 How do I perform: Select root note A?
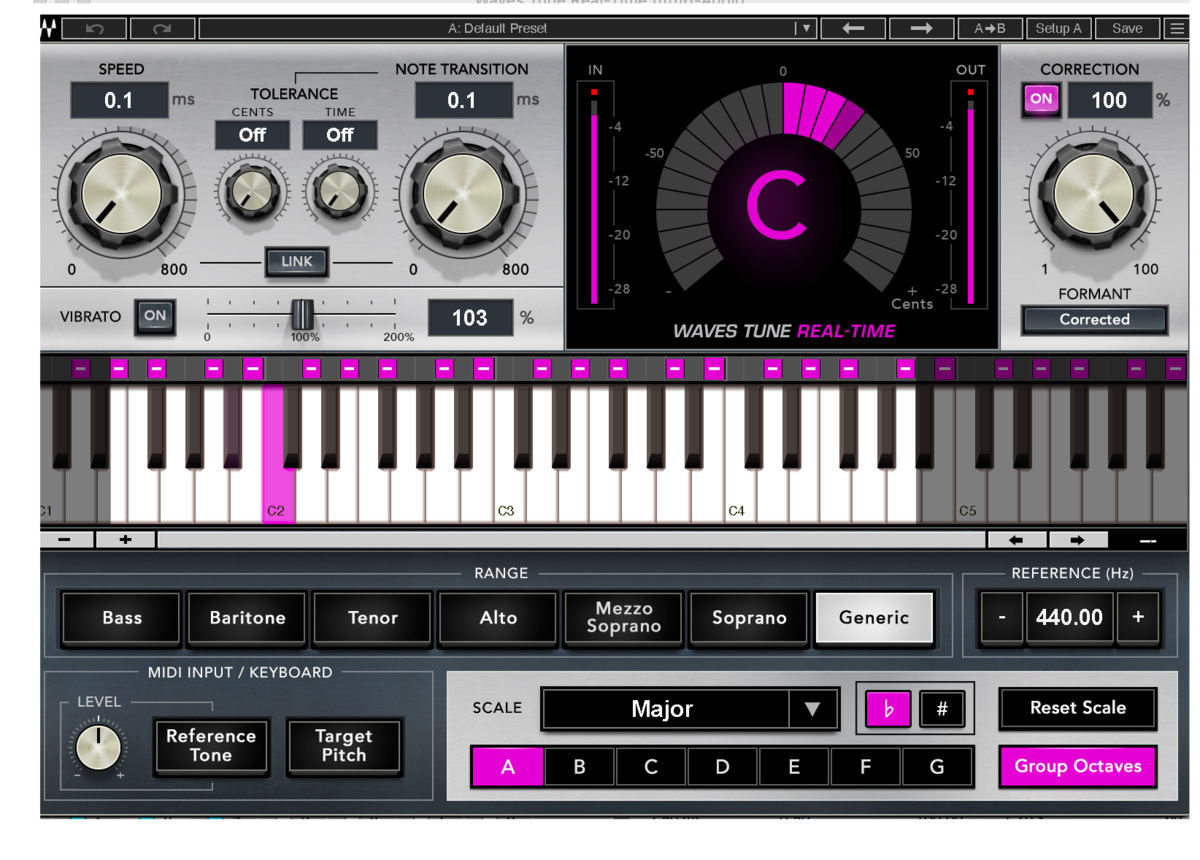pyautogui.click(x=508, y=768)
